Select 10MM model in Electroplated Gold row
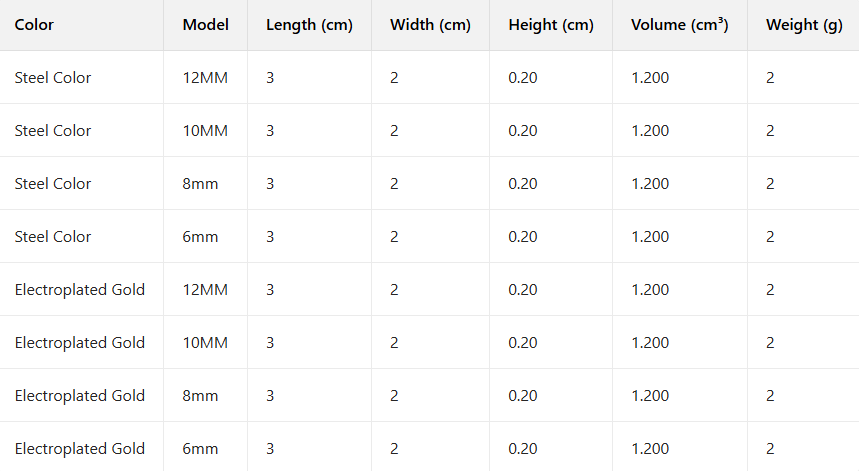859x471 pixels. (205, 343)
